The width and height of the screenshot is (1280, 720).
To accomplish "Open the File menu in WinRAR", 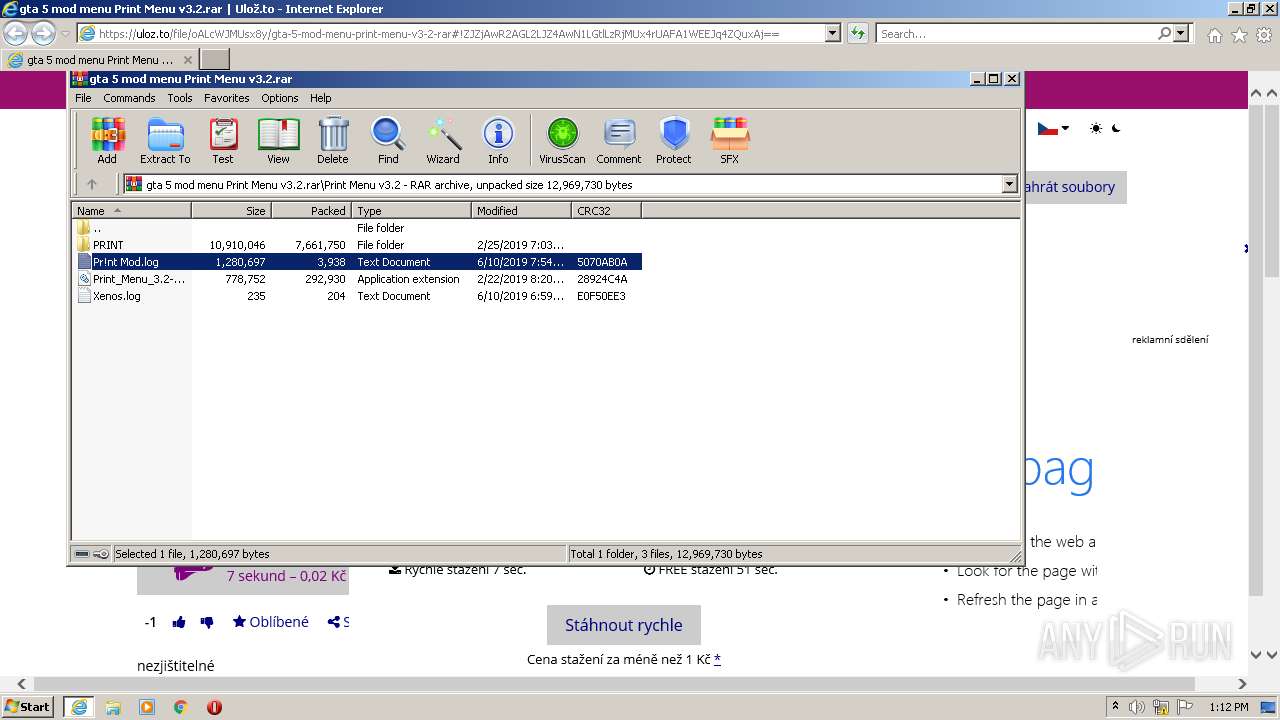I will tap(83, 98).
